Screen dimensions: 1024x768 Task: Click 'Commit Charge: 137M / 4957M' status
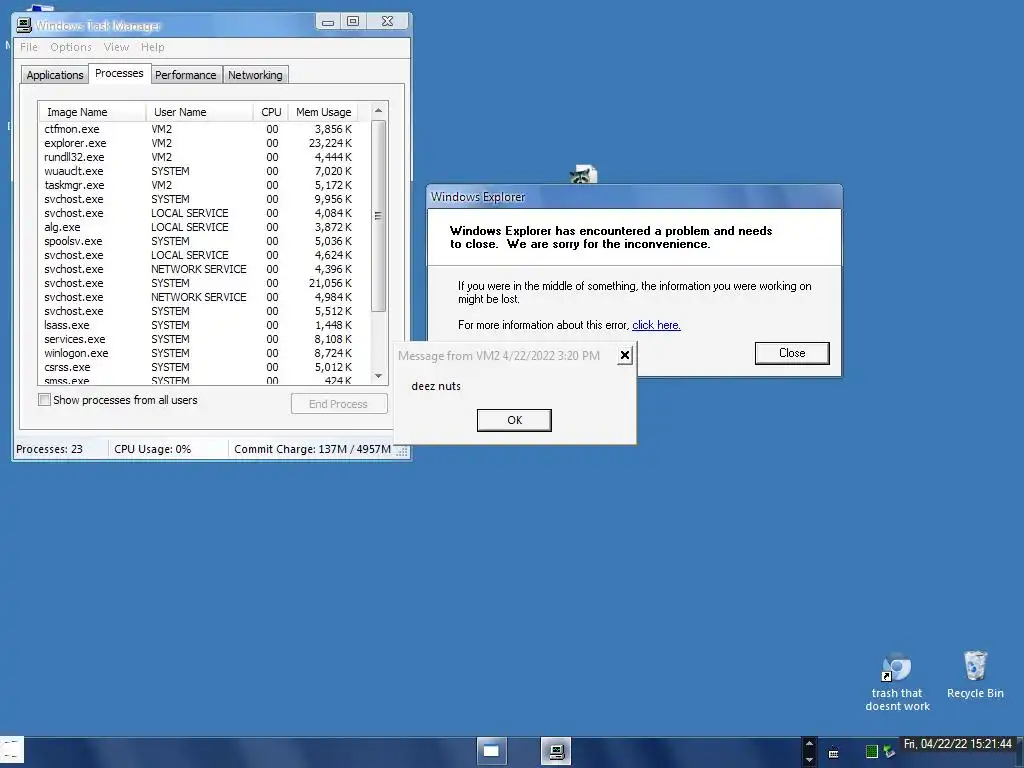pos(312,449)
